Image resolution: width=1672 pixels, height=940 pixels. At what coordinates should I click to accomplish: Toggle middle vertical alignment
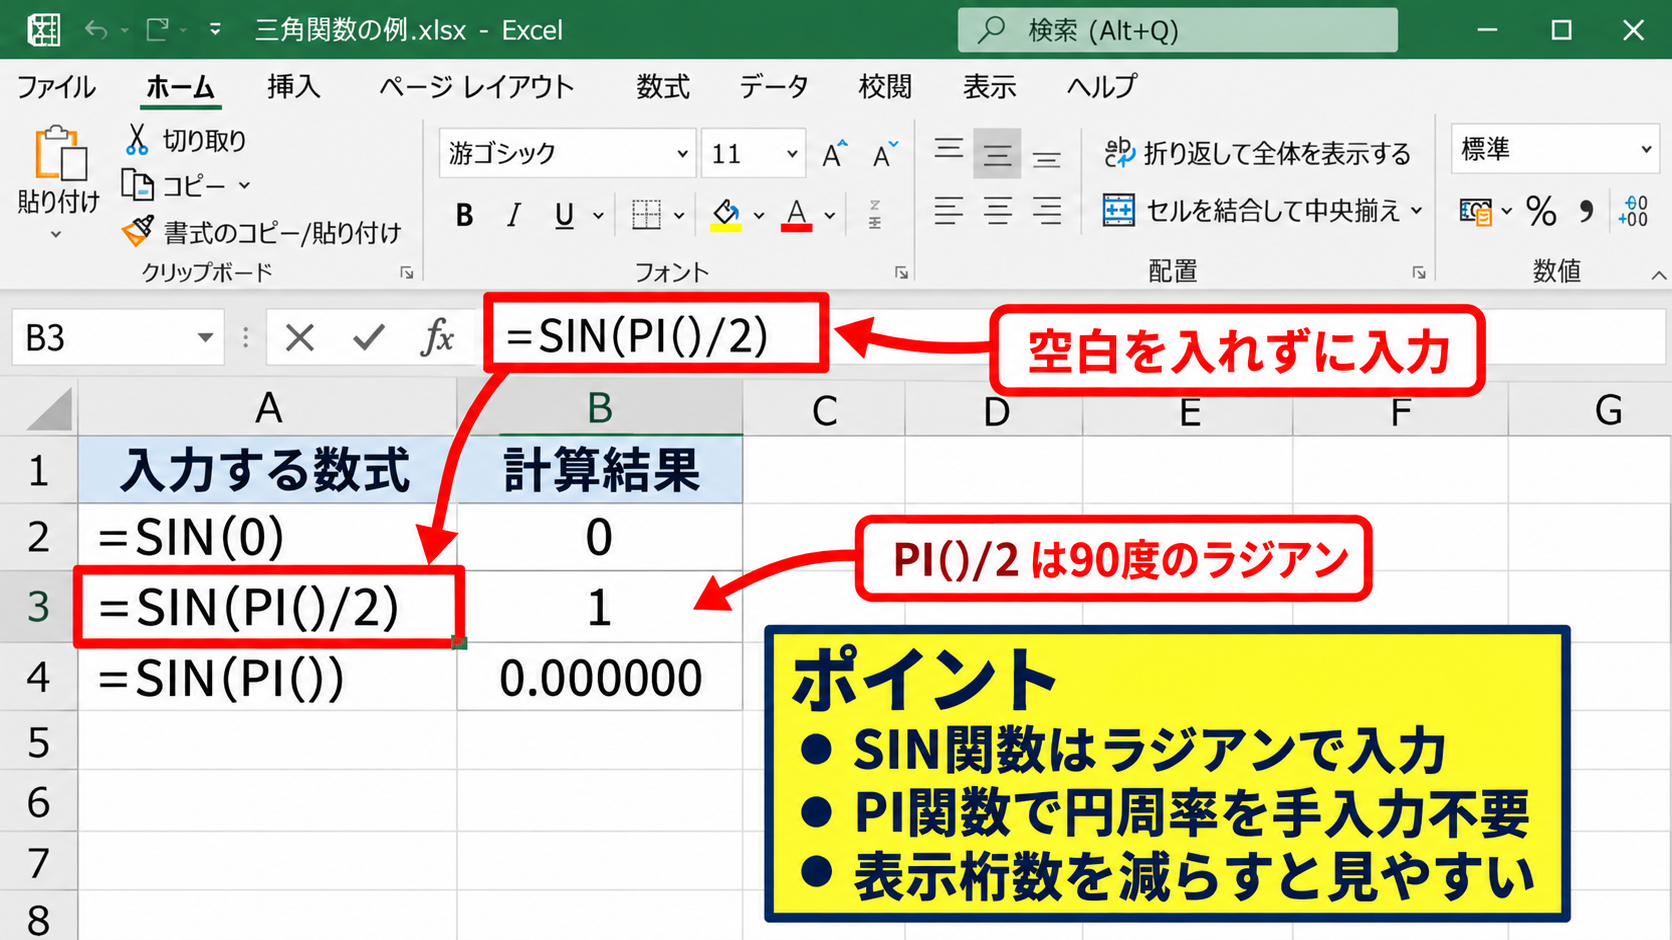997,153
